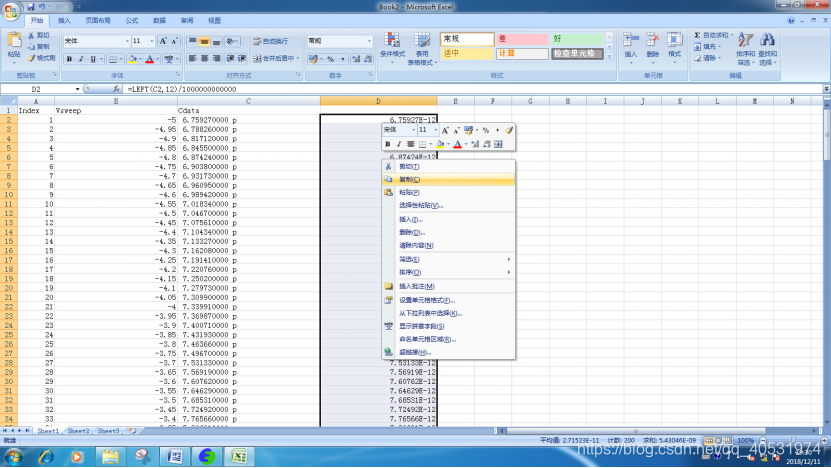Image resolution: width=831 pixels, height=468 pixels.
Task: Click the percent style button in ribbon
Action: [331, 59]
